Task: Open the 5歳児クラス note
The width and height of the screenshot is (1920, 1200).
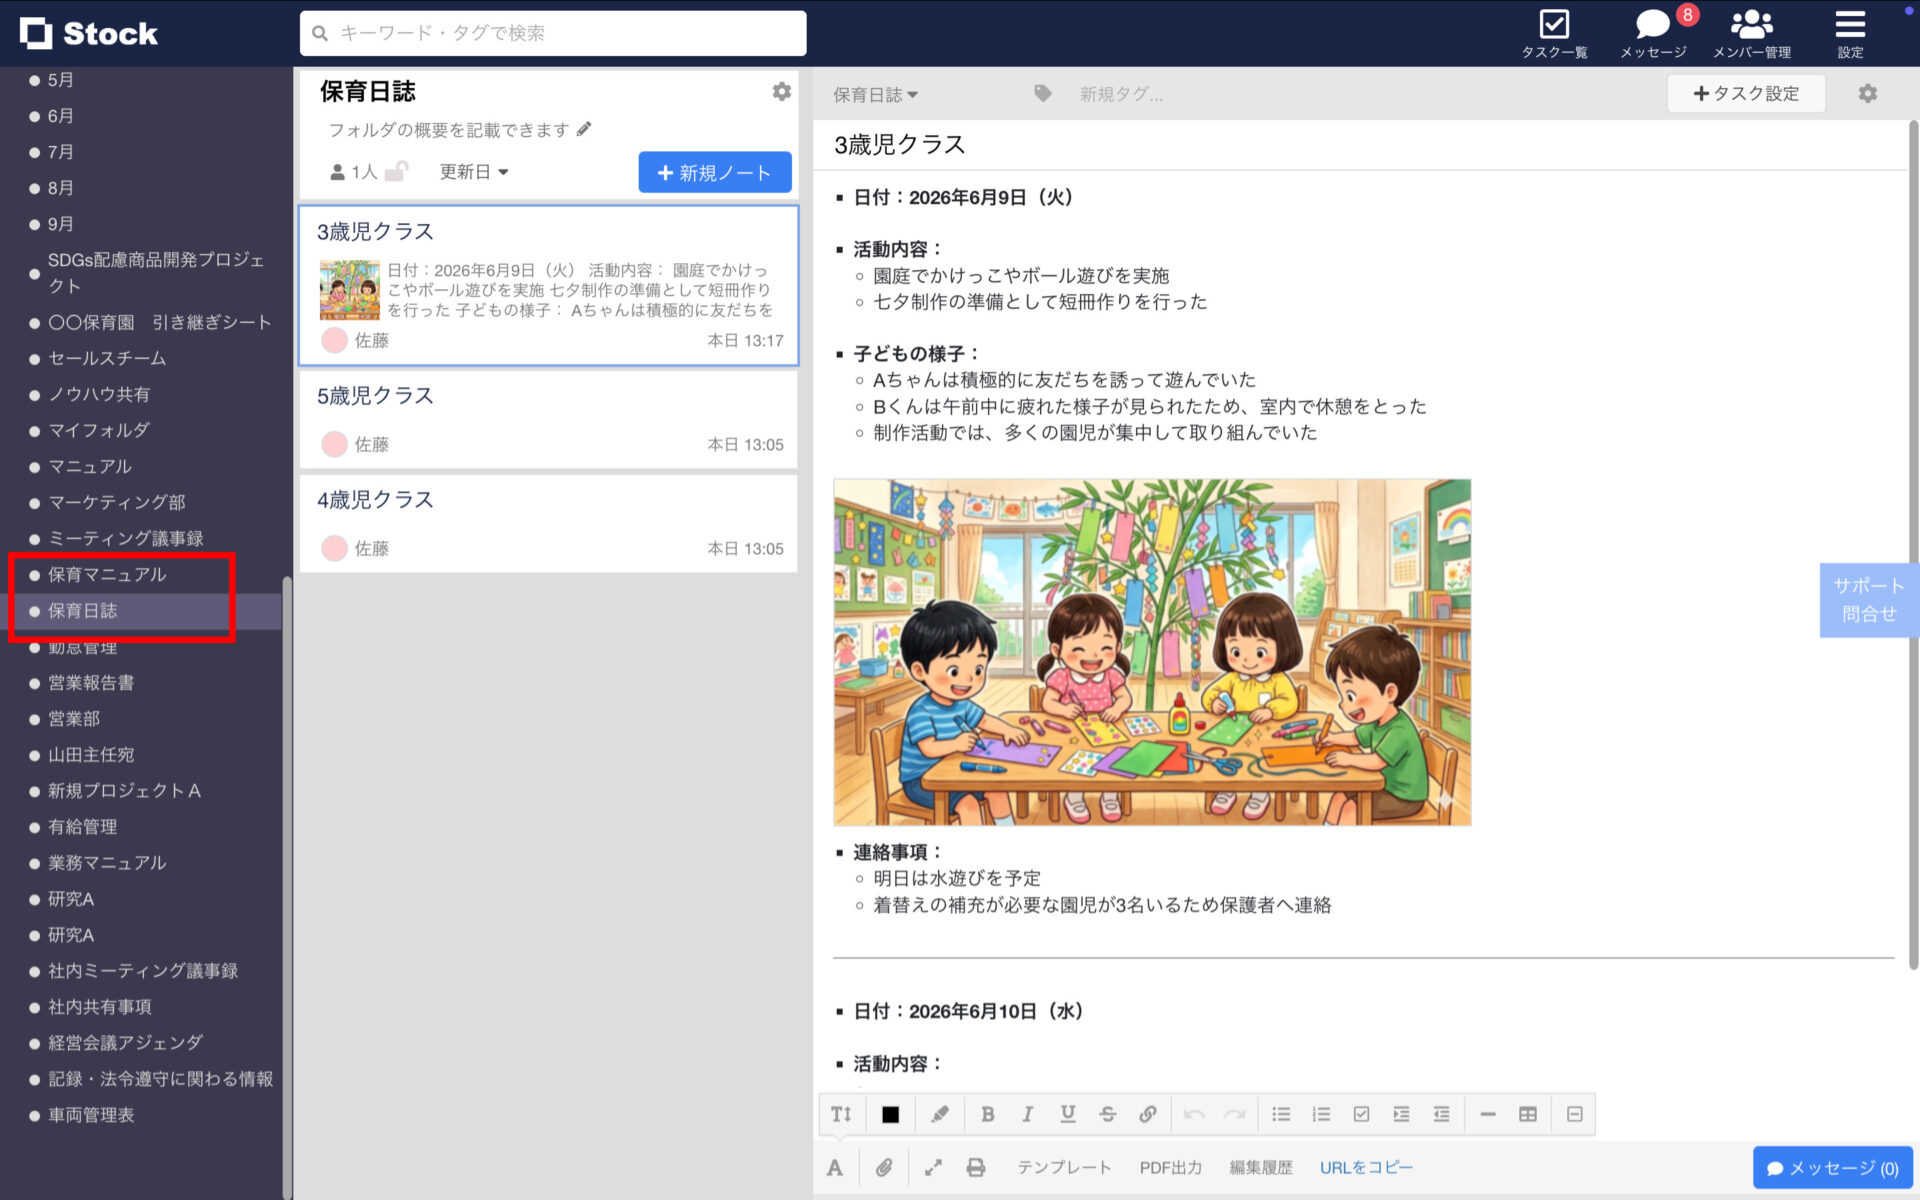Action: [x=548, y=420]
